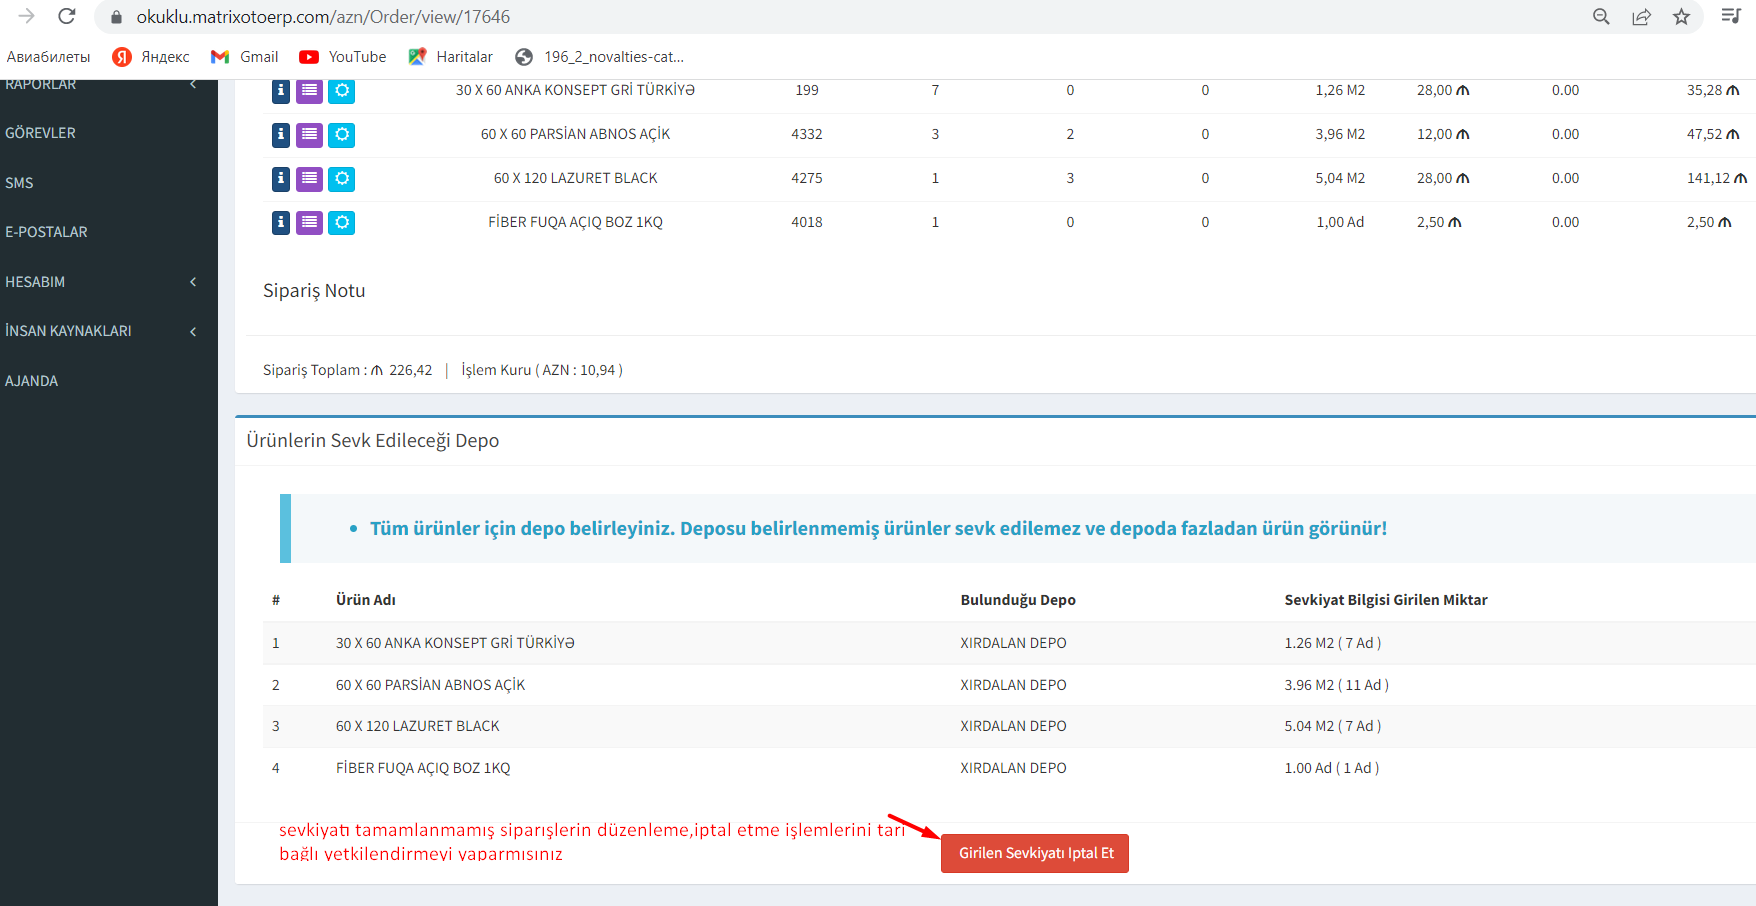Click info icon for 60 X 60 PARSİAN ABNOS
The width and height of the screenshot is (1756, 906).
(x=281, y=134)
